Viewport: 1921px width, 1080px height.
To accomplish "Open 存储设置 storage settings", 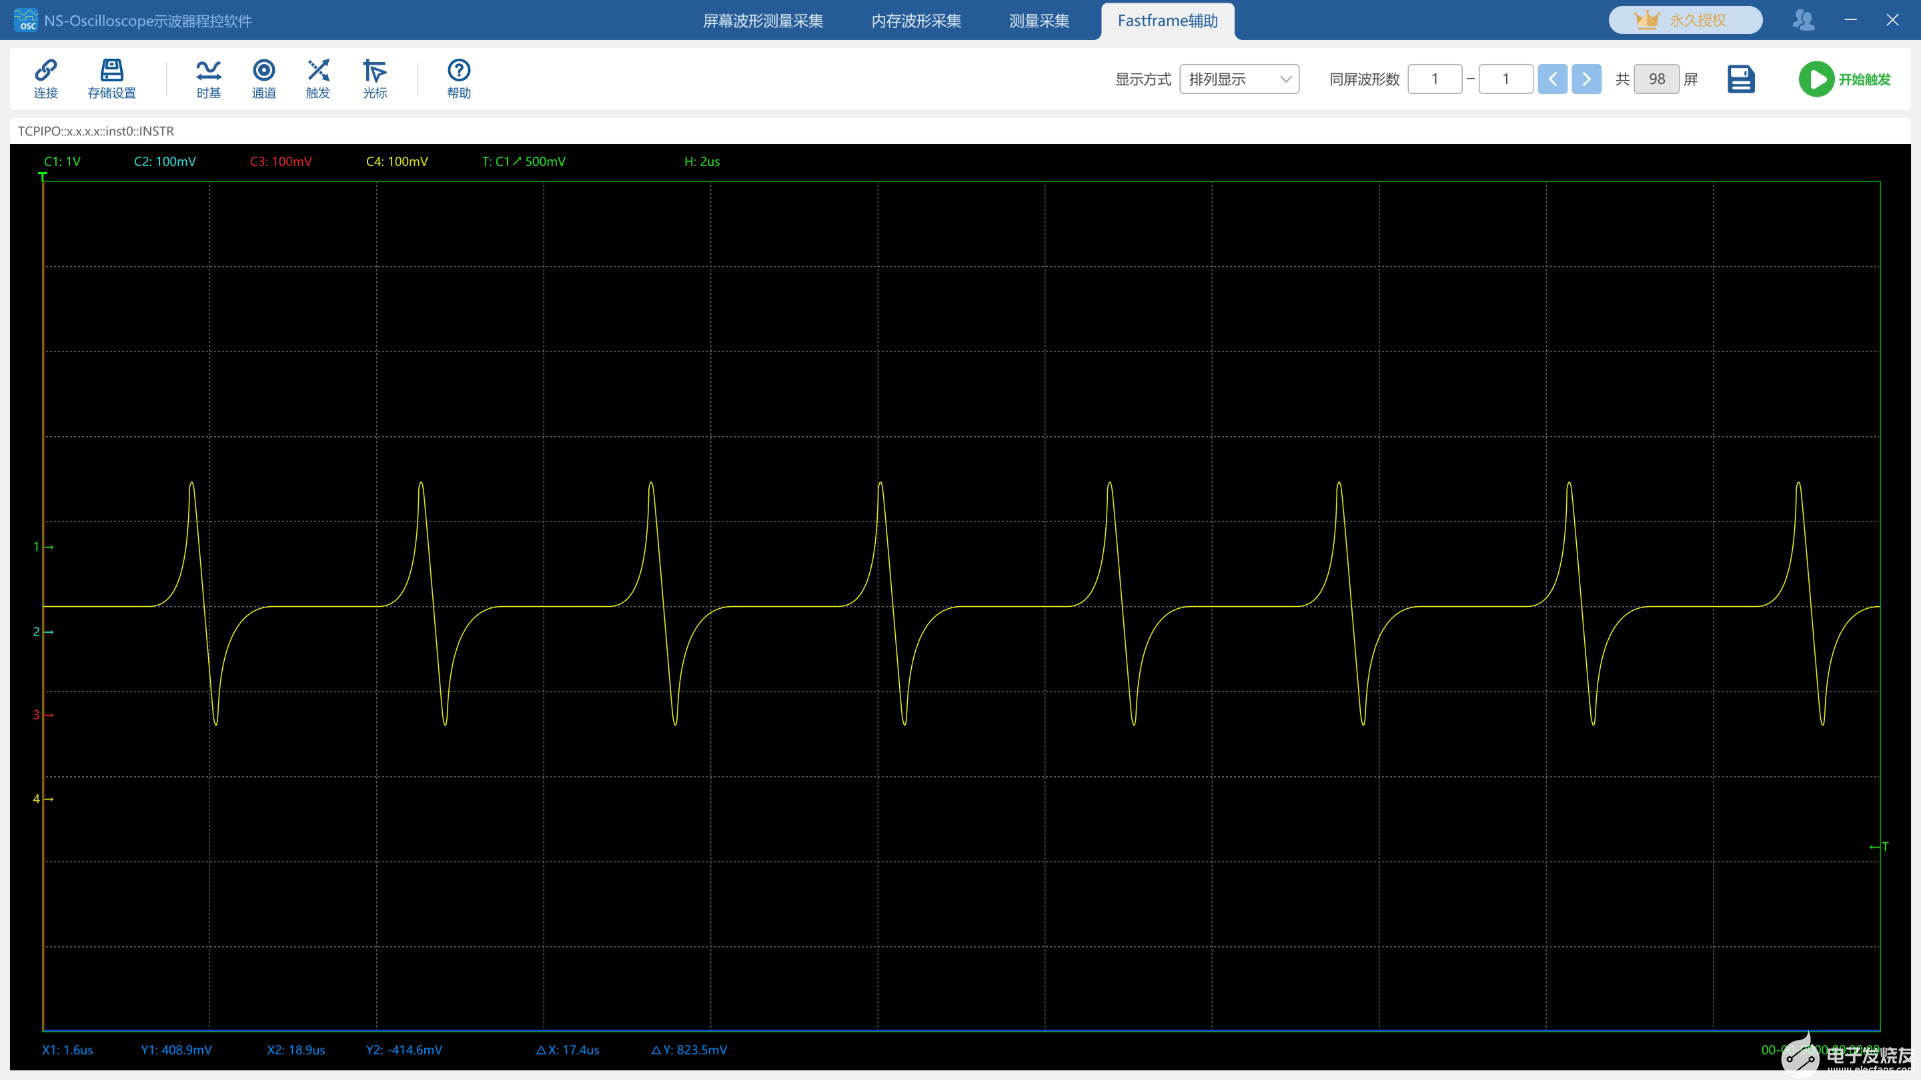I will click(111, 78).
